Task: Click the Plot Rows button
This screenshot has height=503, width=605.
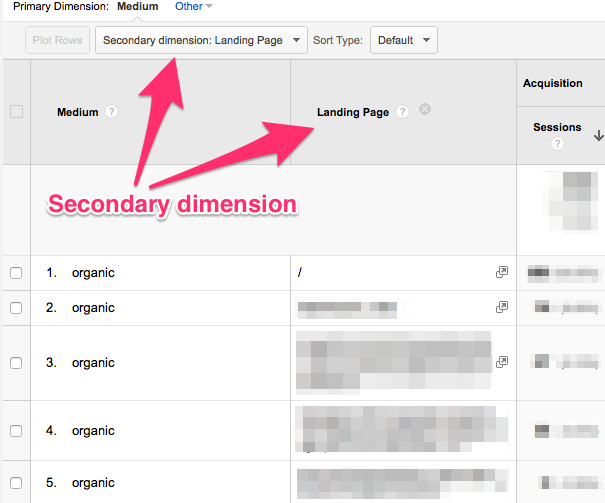Action: click(x=57, y=40)
